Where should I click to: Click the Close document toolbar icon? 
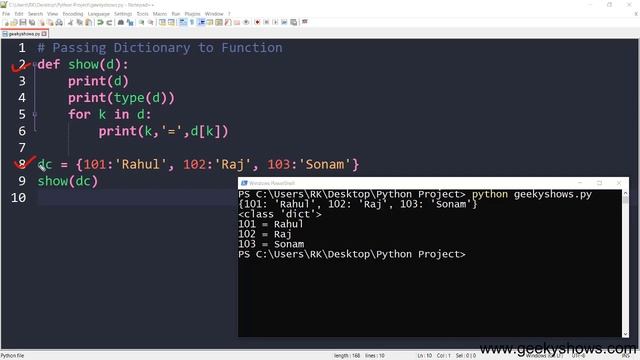click(x=42, y=22)
